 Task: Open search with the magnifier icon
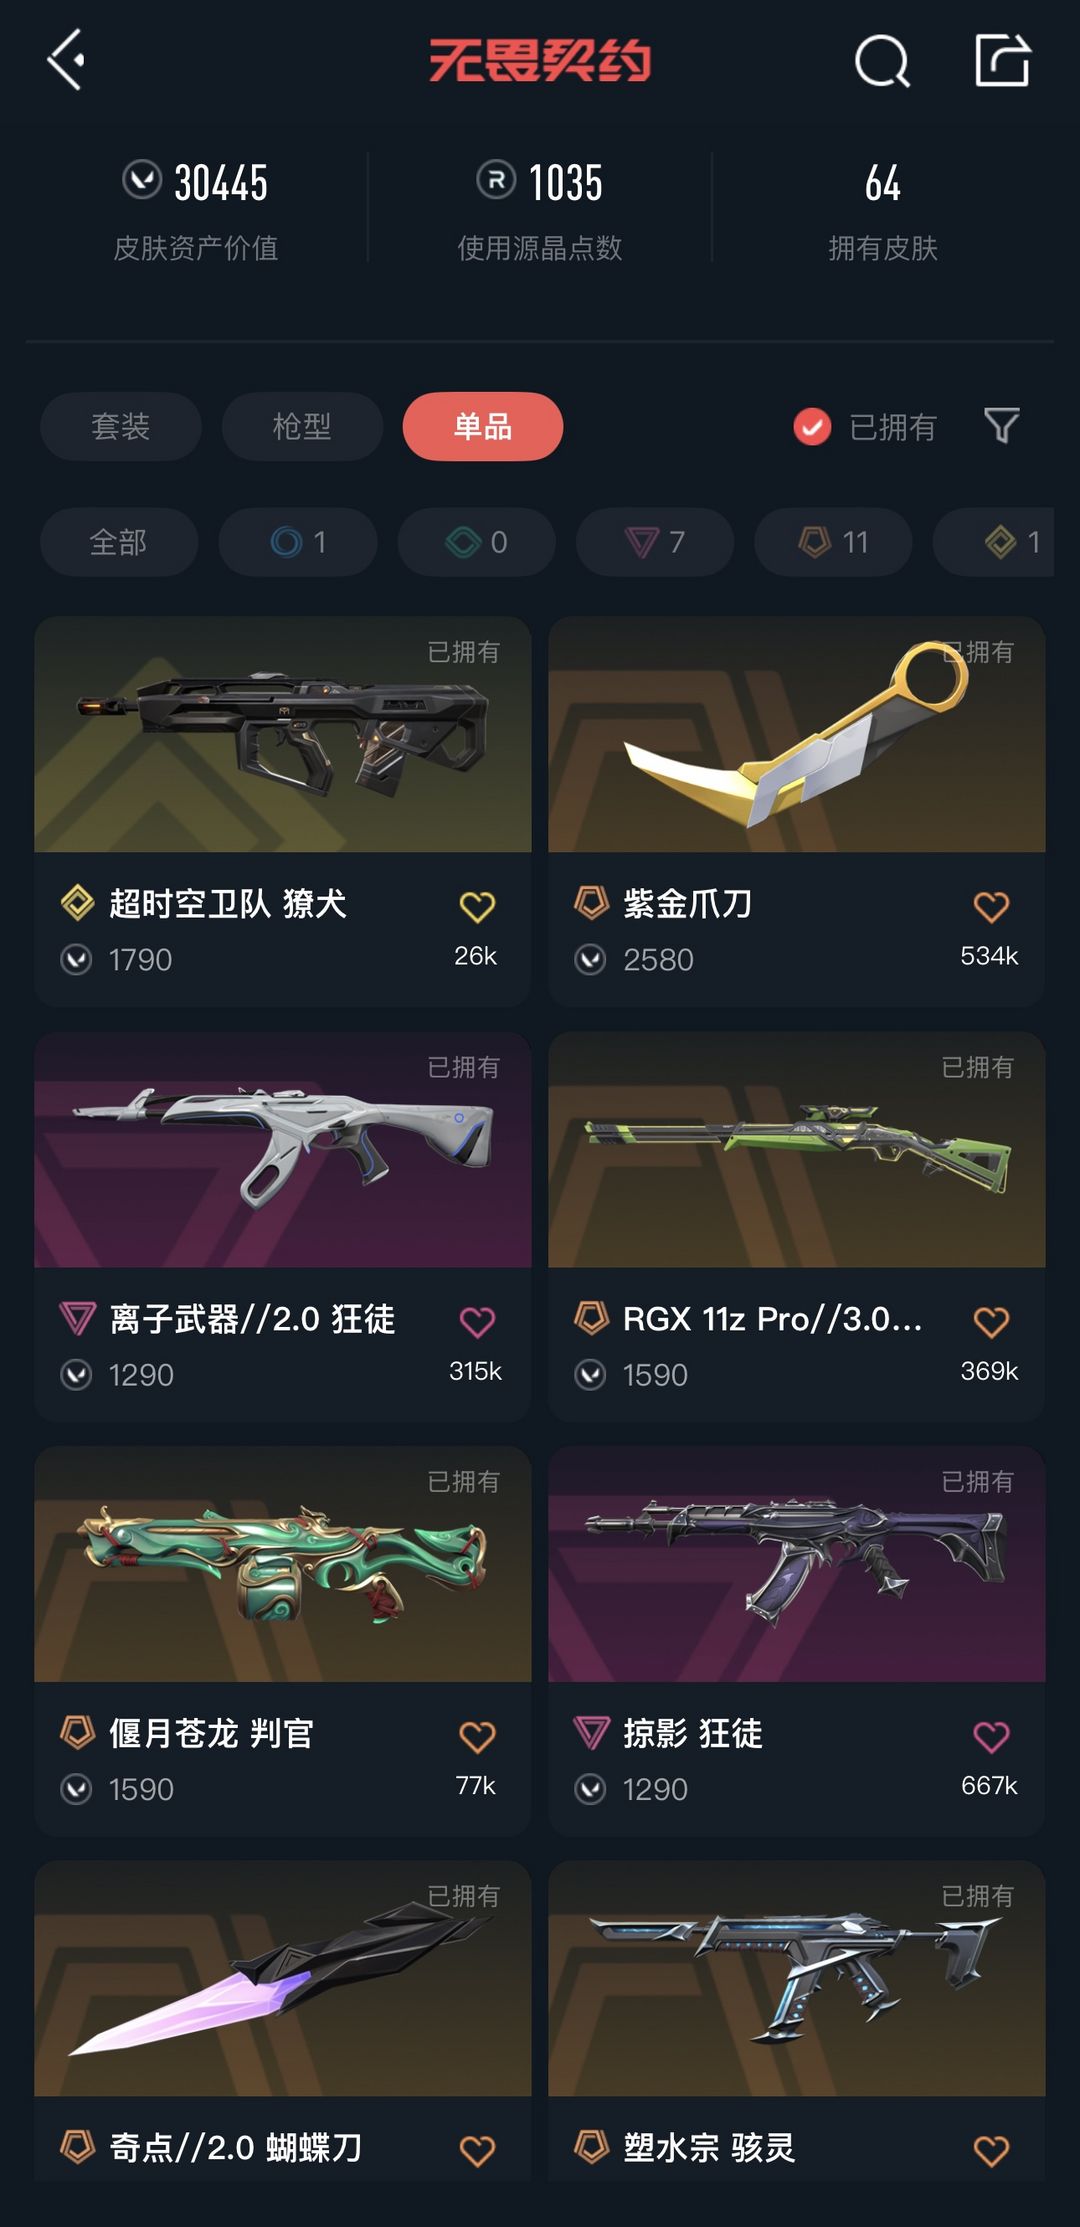[882, 61]
